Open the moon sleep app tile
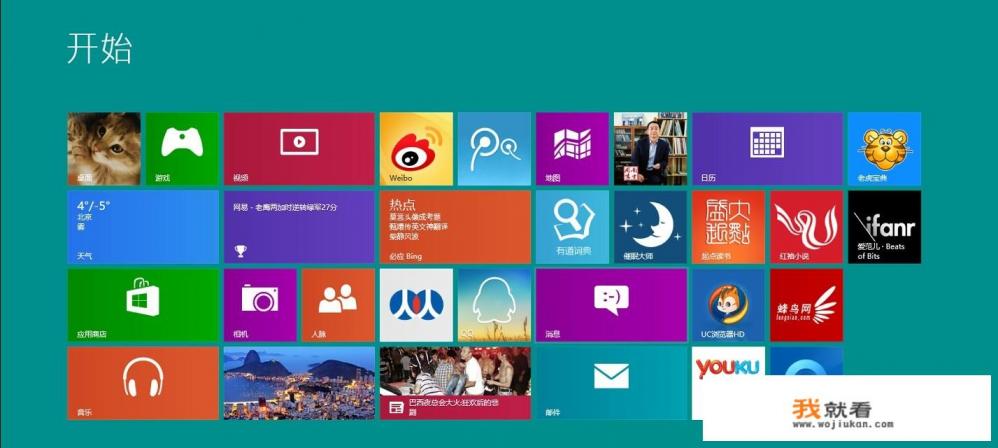Image resolution: width=998 pixels, height=448 pixels. [x=650, y=227]
